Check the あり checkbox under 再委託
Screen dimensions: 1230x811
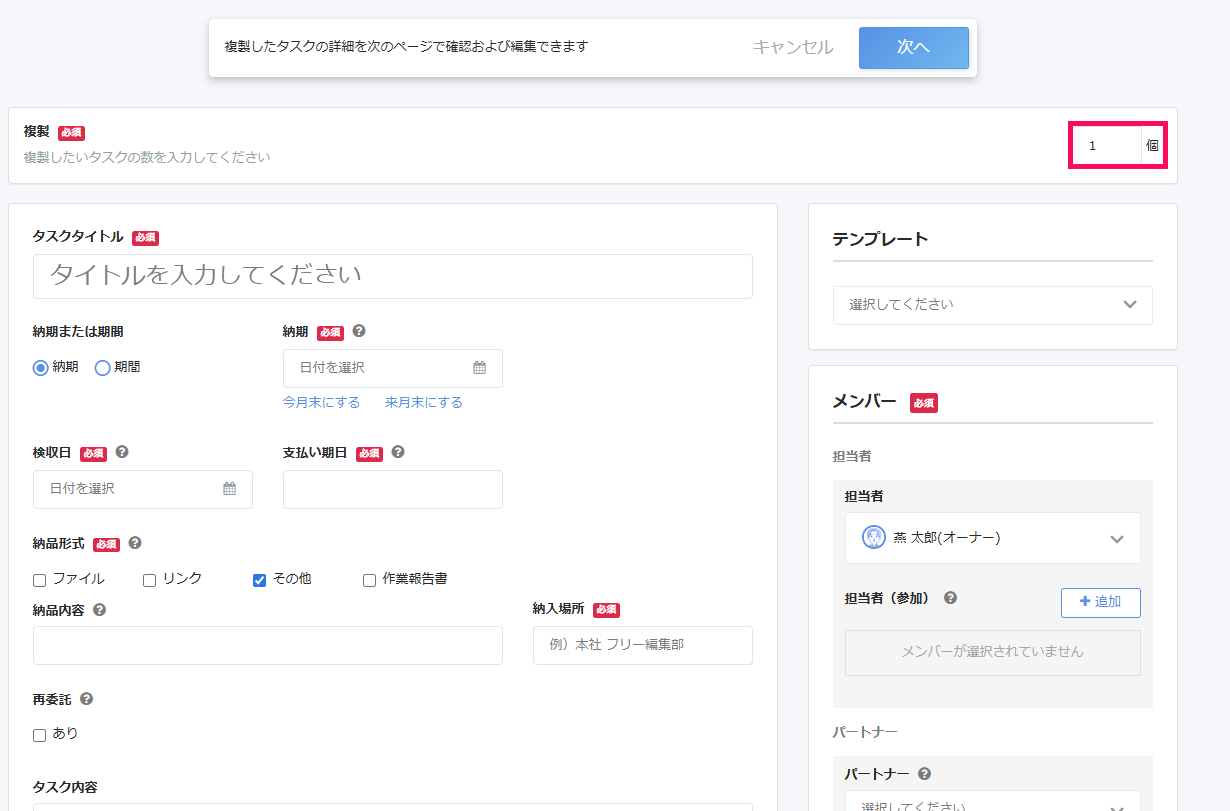40,735
